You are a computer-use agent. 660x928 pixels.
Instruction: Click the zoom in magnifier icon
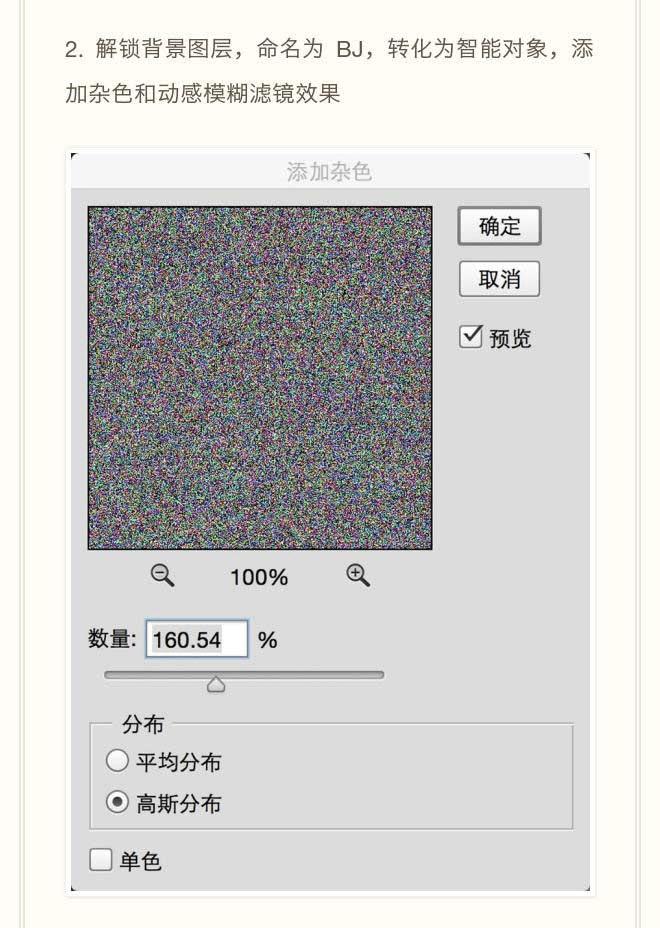358,575
